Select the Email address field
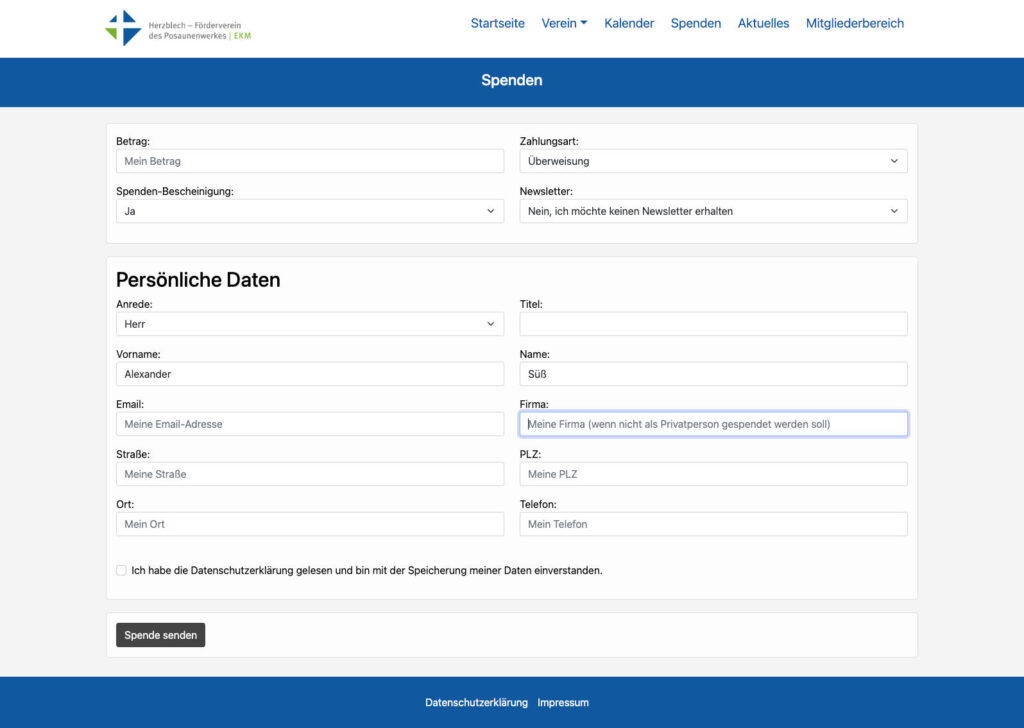 pyautogui.click(x=310, y=424)
